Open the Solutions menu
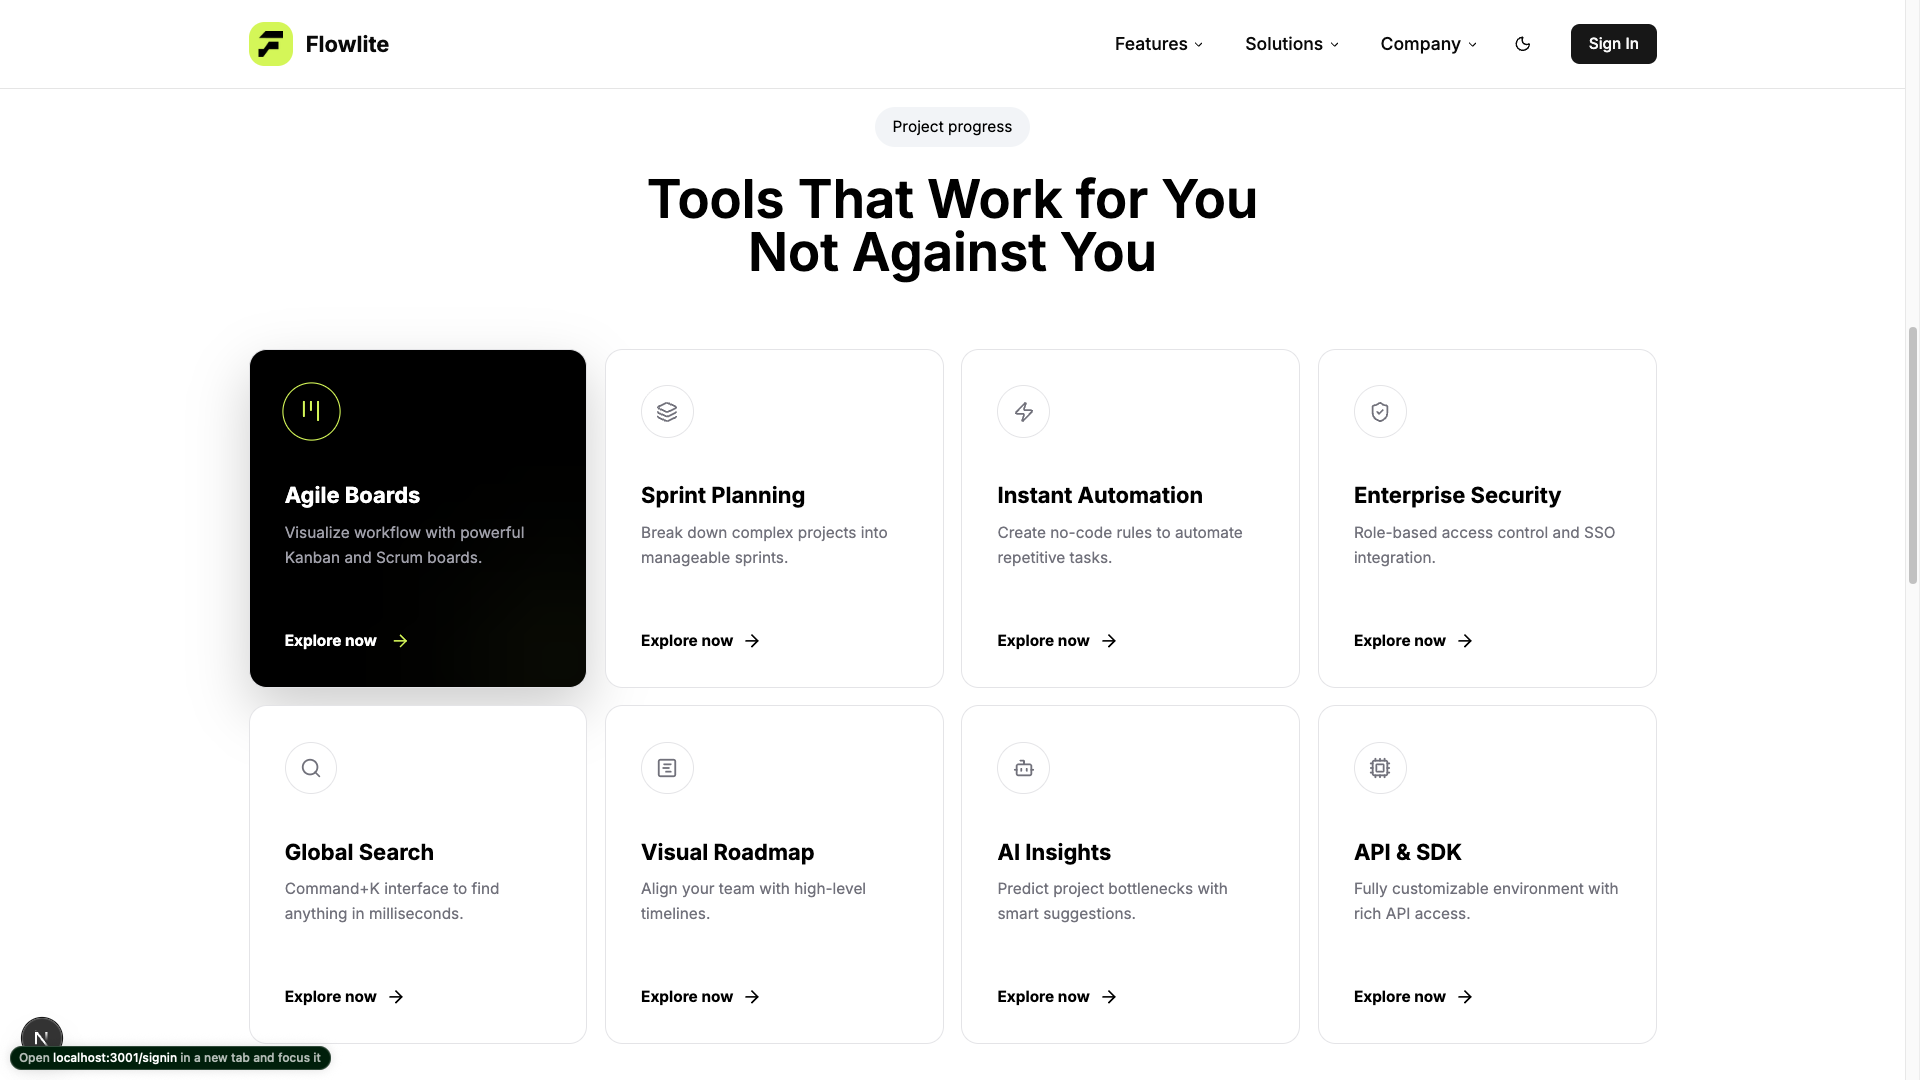Viewport: 1920px width, 1080px height. [x=1292, y=44]
